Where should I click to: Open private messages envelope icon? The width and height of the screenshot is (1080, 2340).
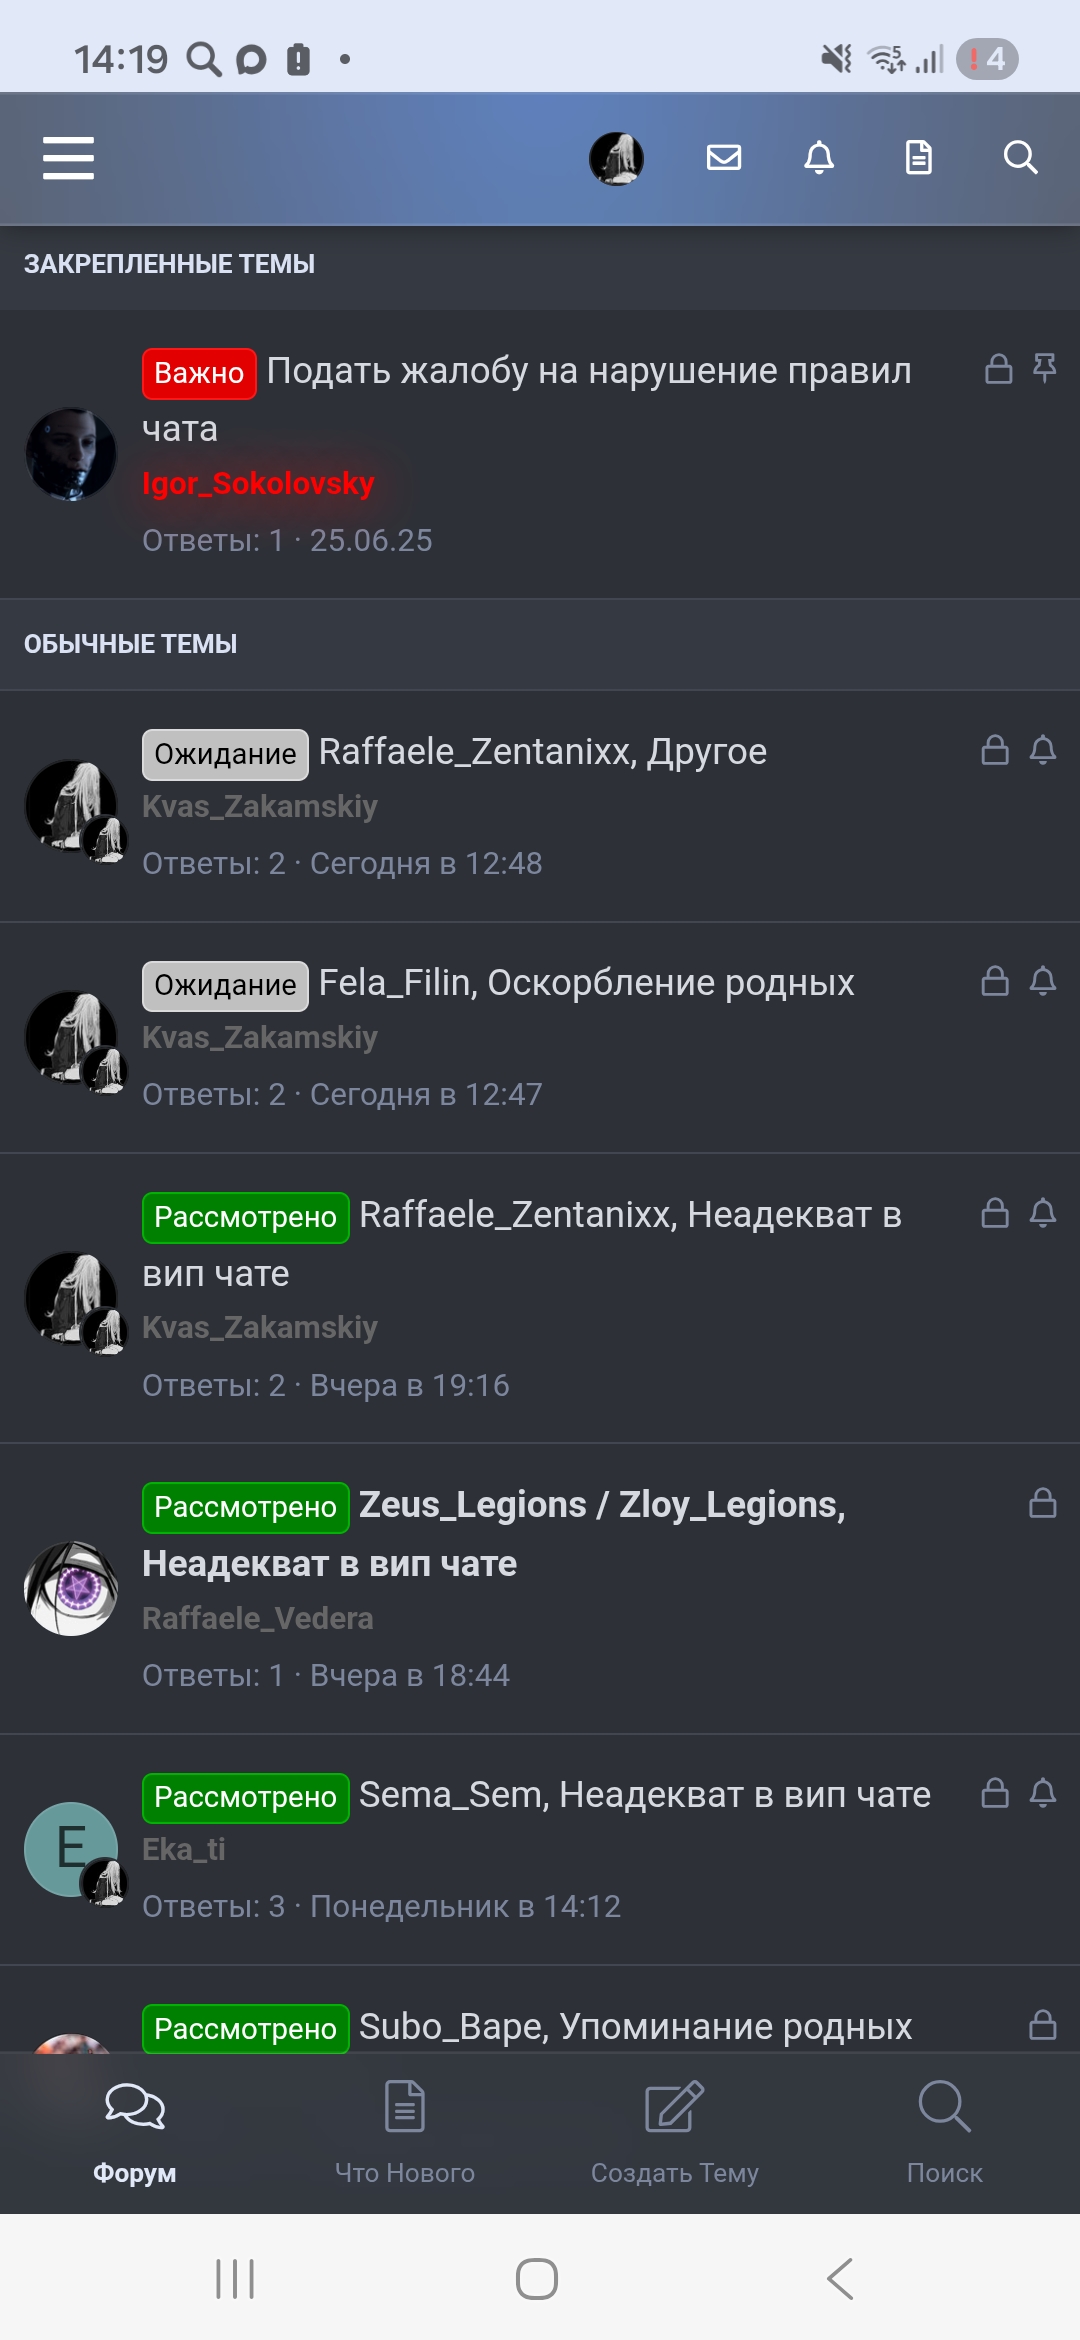(723, 157)
